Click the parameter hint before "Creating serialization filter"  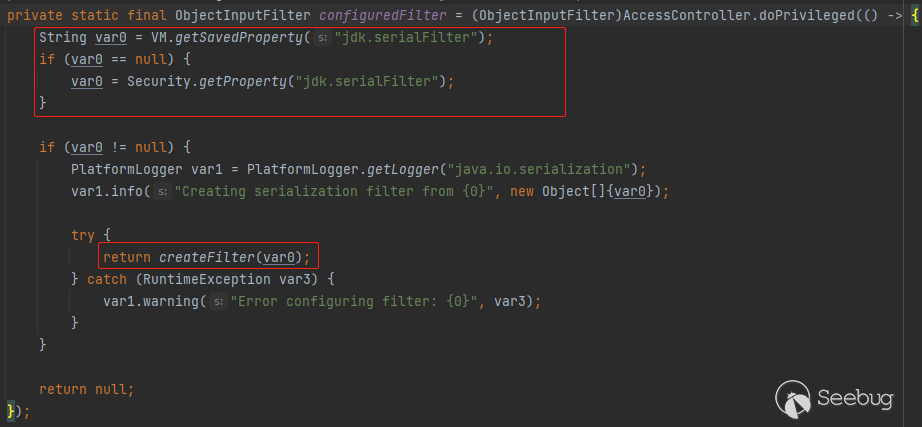click(162, 191)
